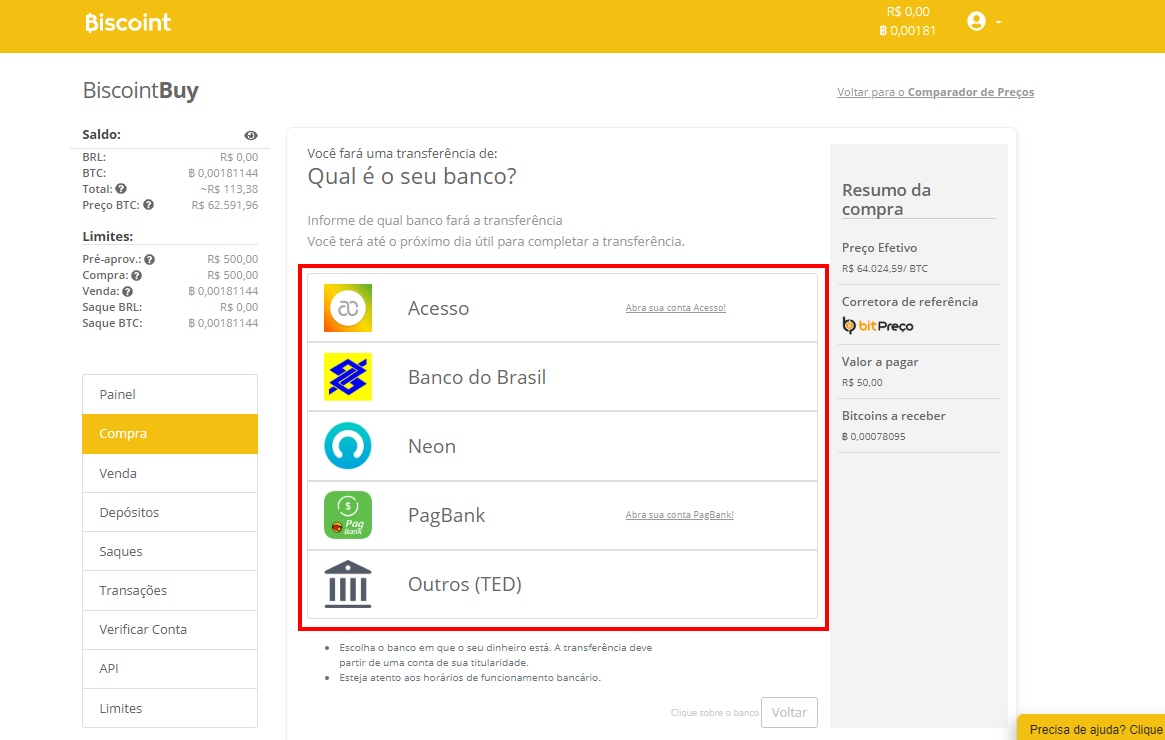Screen dimensions: 1165x740
Task: Open Depósitos in the side menu
Action: coord(170,513)
